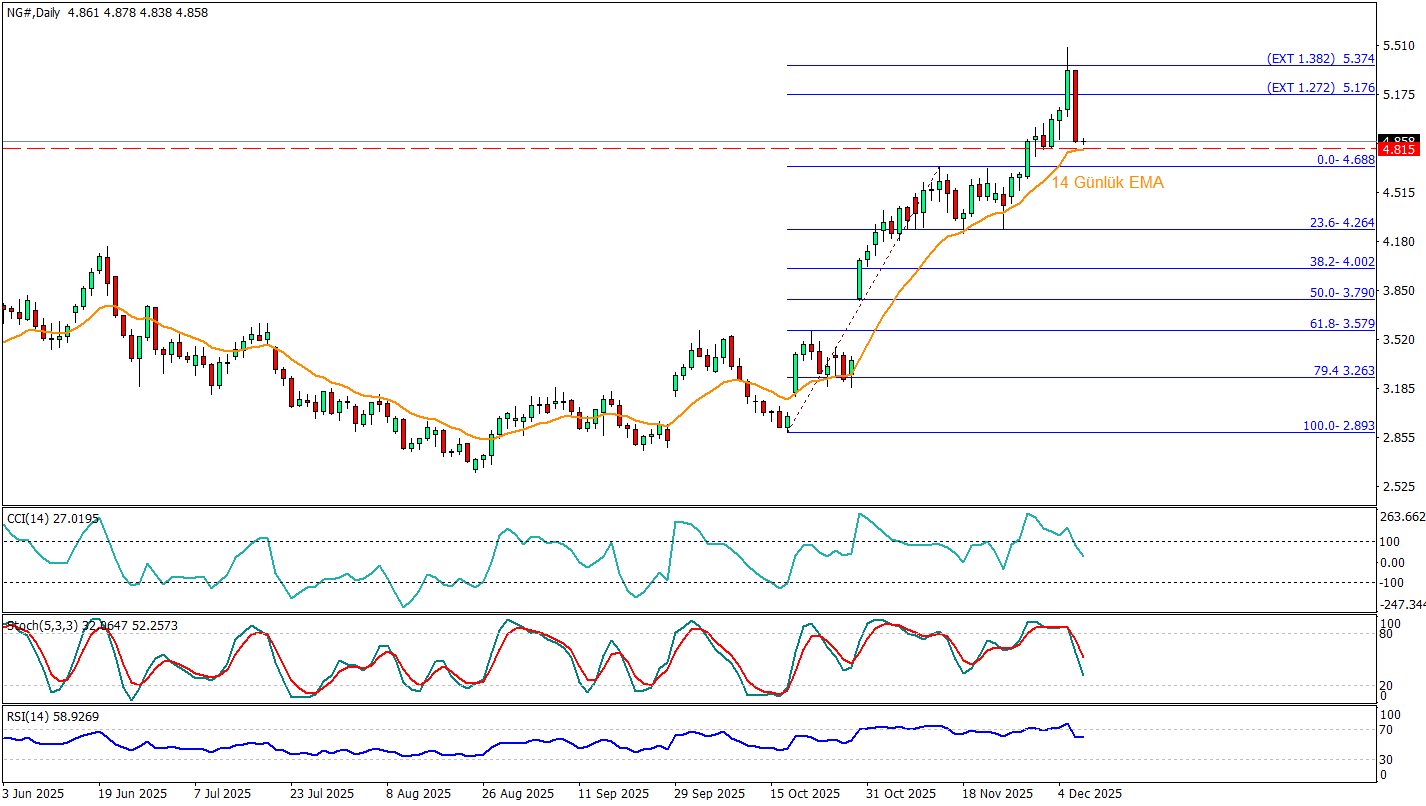The width and height of the screenshot is (1426, 806).
Task: Select the EXT 1.382 Fibonacci level label
Action: [x=1320, y=58]
